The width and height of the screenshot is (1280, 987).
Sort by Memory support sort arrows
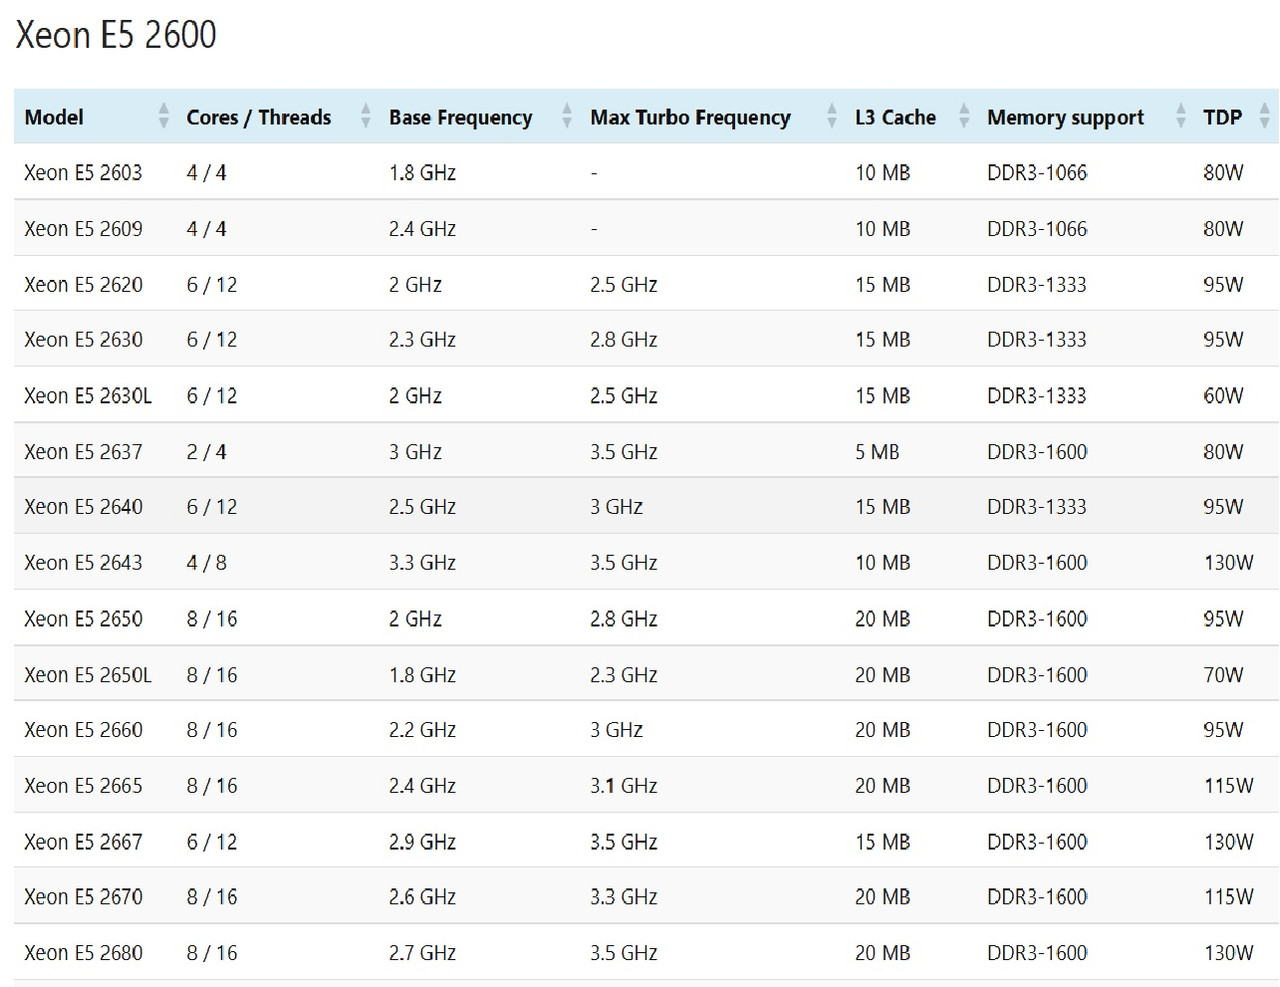[x=1181, y=116]
